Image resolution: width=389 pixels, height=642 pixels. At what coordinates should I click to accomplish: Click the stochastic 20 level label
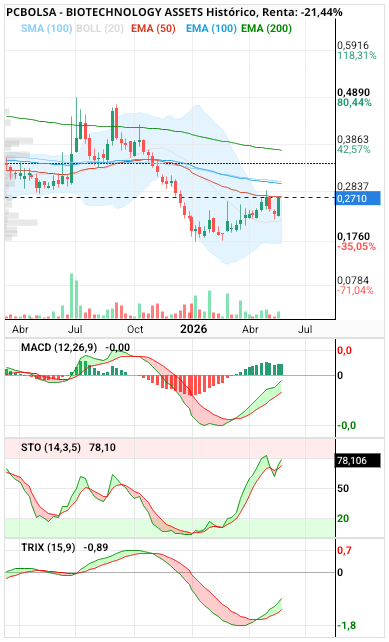pos(343,518)
